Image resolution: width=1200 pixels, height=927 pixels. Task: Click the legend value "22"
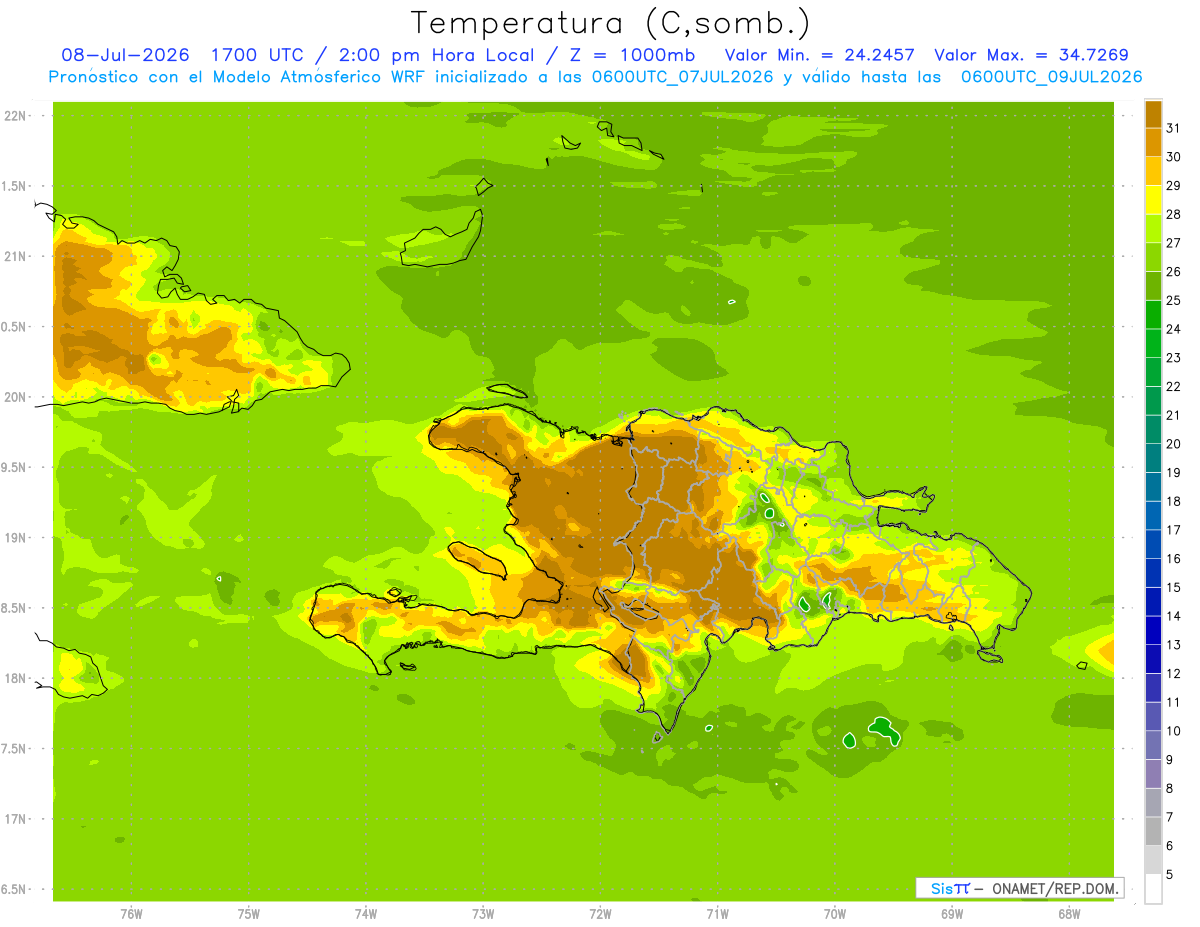(1174, 386)
